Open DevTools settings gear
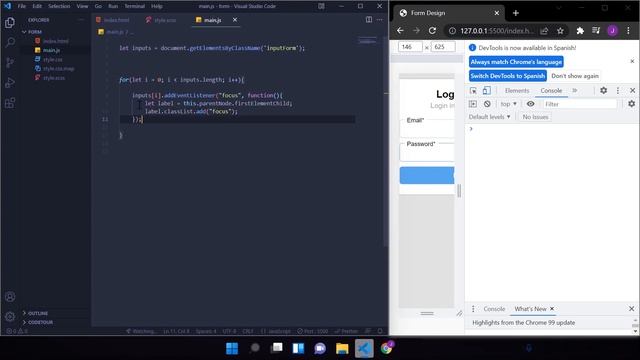The height and width of the screenshot is (360, 640). (603, 91)
